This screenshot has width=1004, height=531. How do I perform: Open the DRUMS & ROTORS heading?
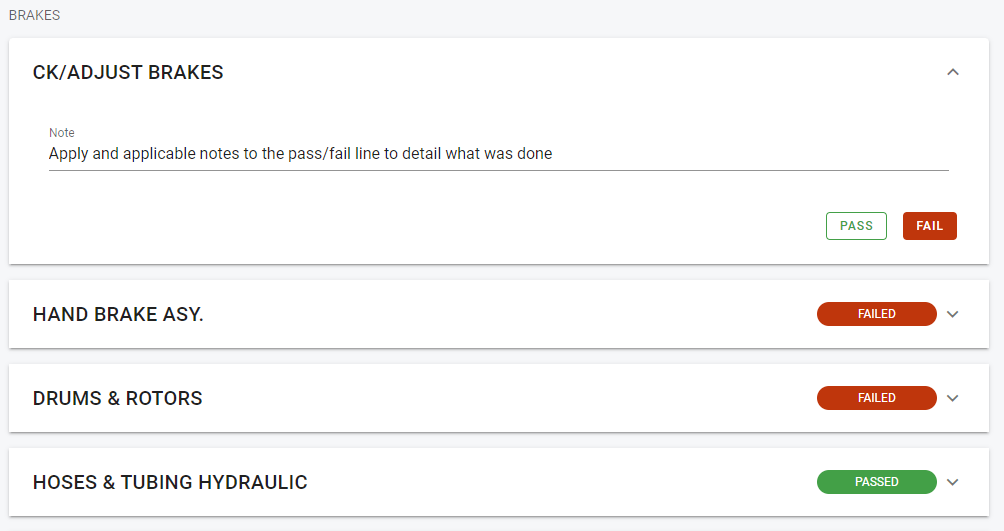118,398
